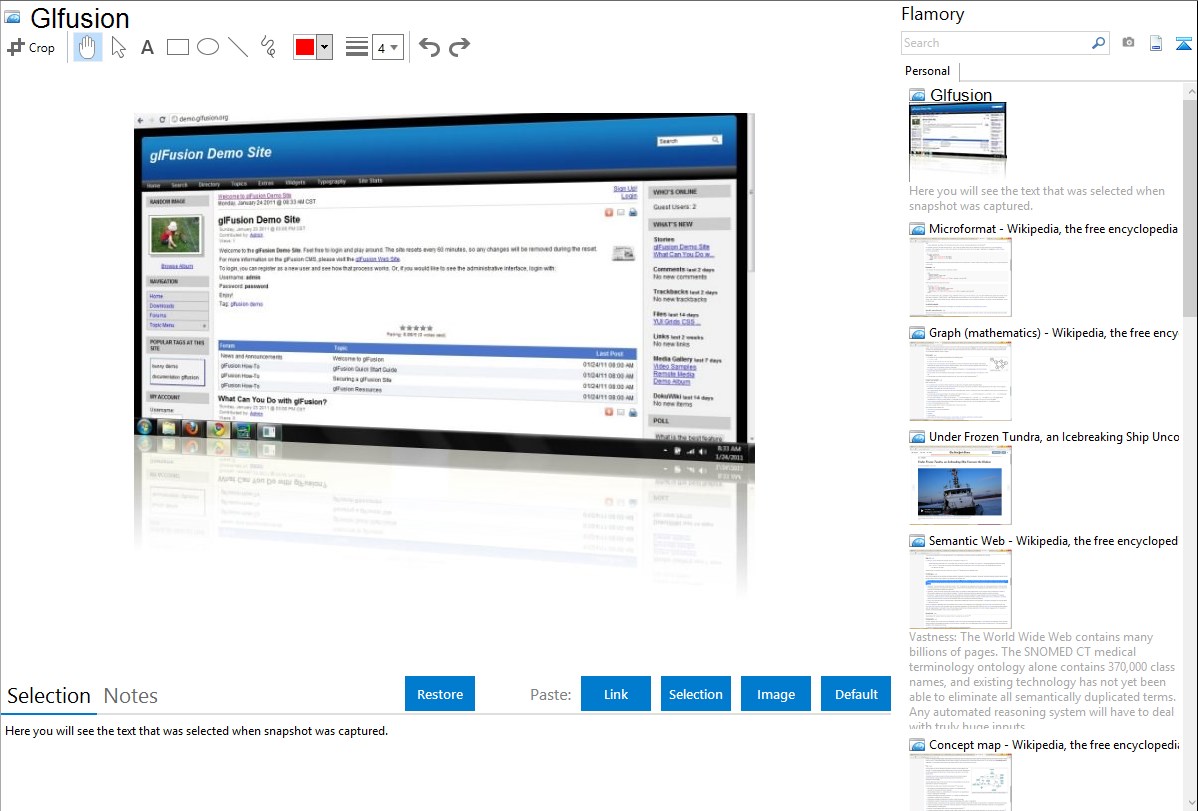Click the line thickness icon
Screen dimensions: 1198x811
[x=357, y=47]
